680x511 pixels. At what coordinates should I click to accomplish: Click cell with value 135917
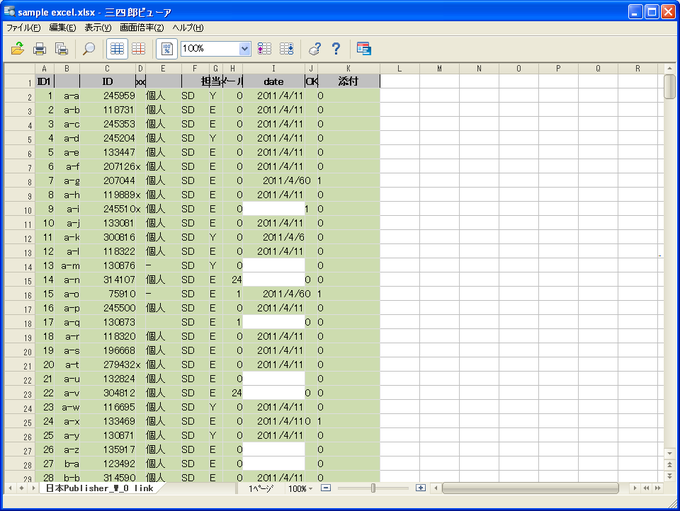108,449
